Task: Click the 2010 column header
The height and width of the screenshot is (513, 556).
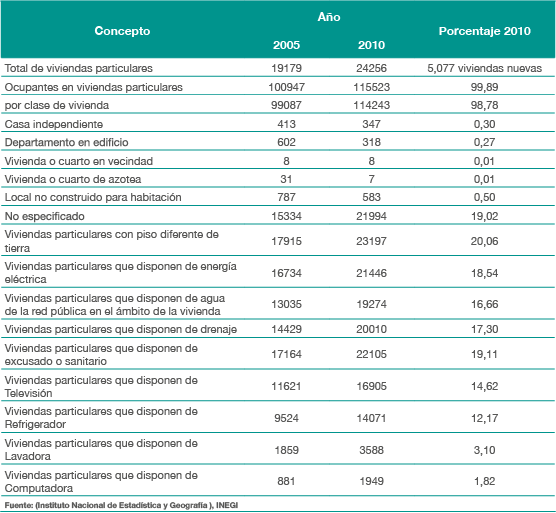Action: 371,45
